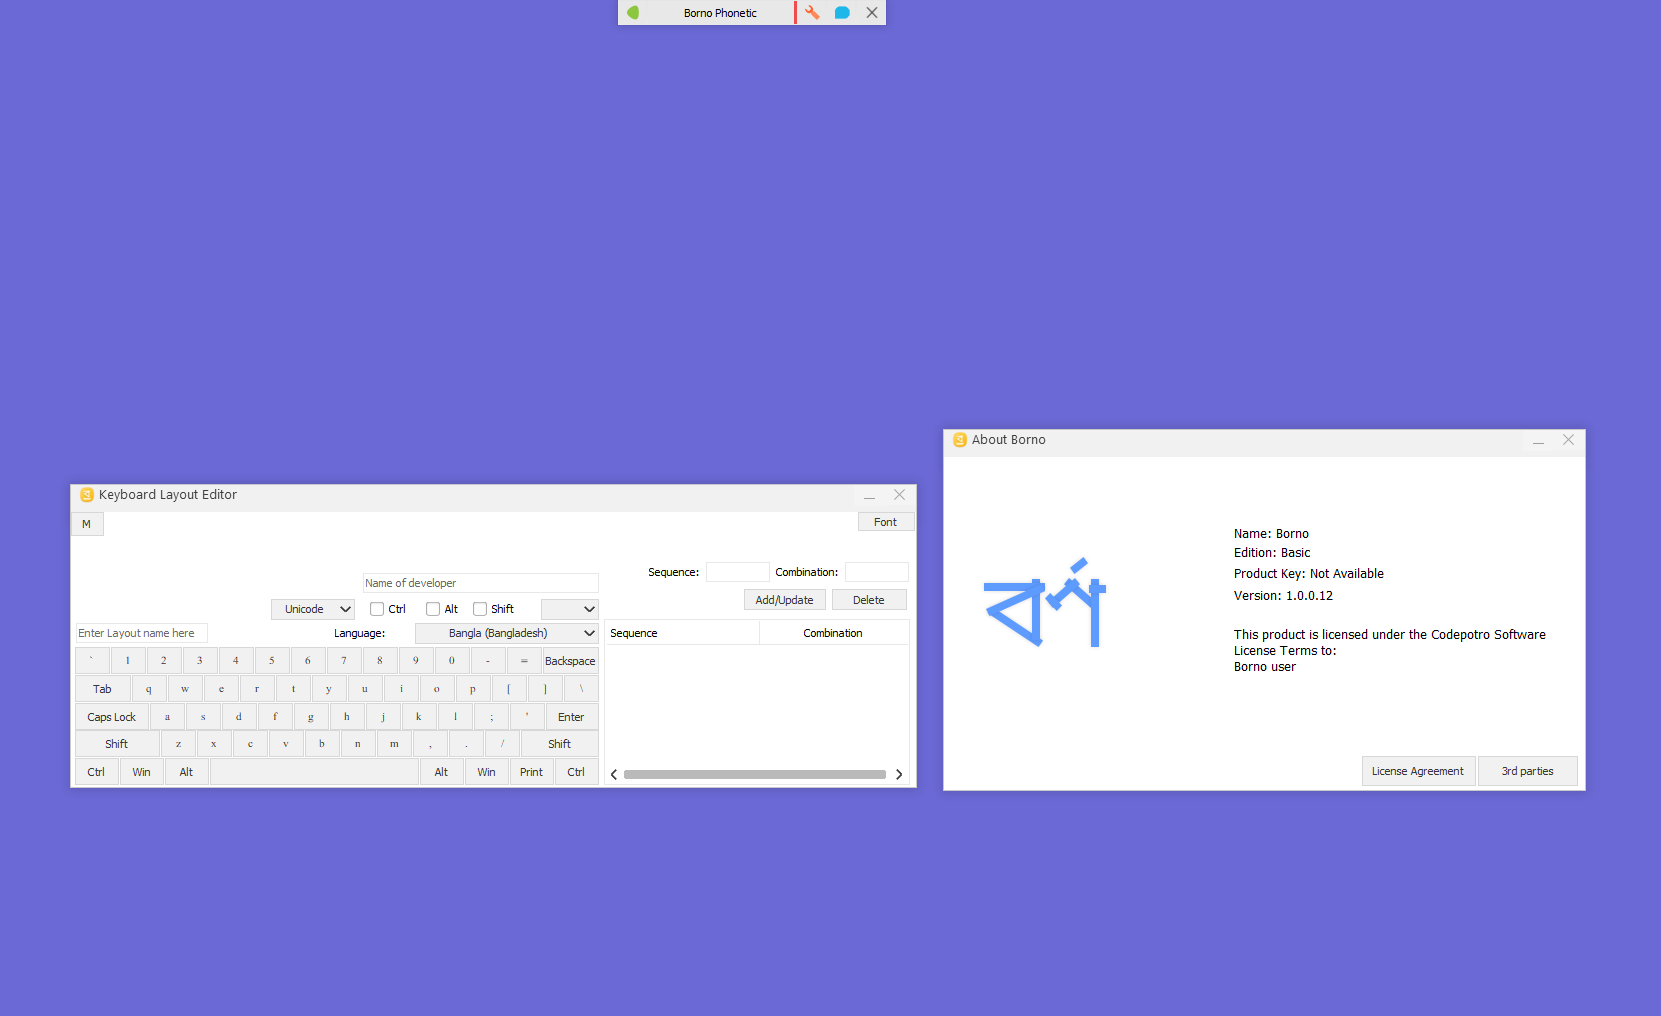Click the Name of developer field
This screenshot has width=1661, height=1016.
[481, 583]
